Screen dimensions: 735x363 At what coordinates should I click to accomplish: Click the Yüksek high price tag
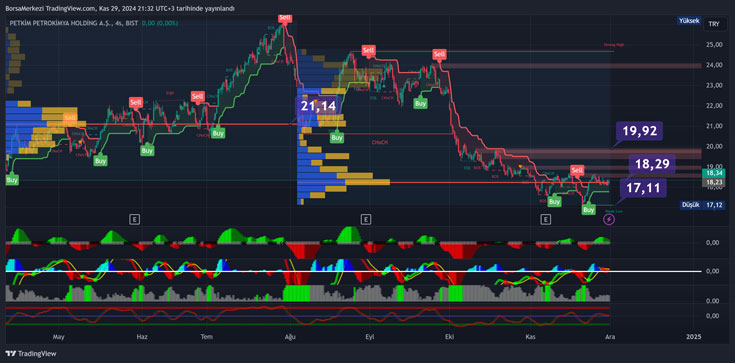tap(689, 21)
